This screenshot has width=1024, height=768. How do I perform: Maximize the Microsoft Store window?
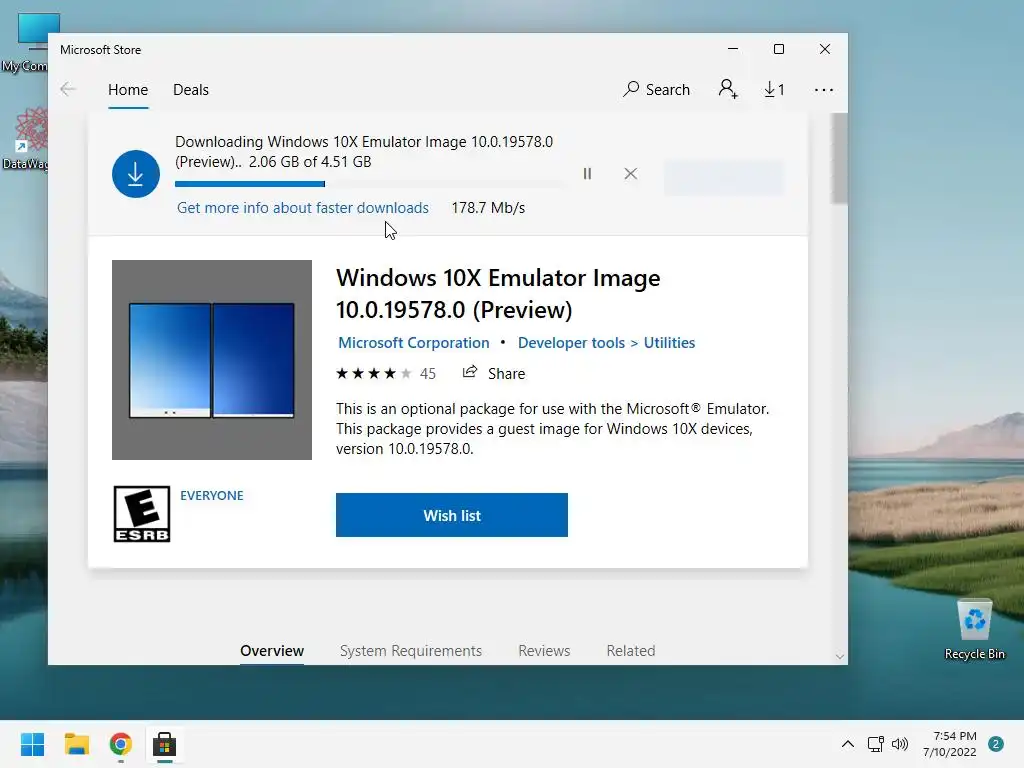tap(778, 49)
